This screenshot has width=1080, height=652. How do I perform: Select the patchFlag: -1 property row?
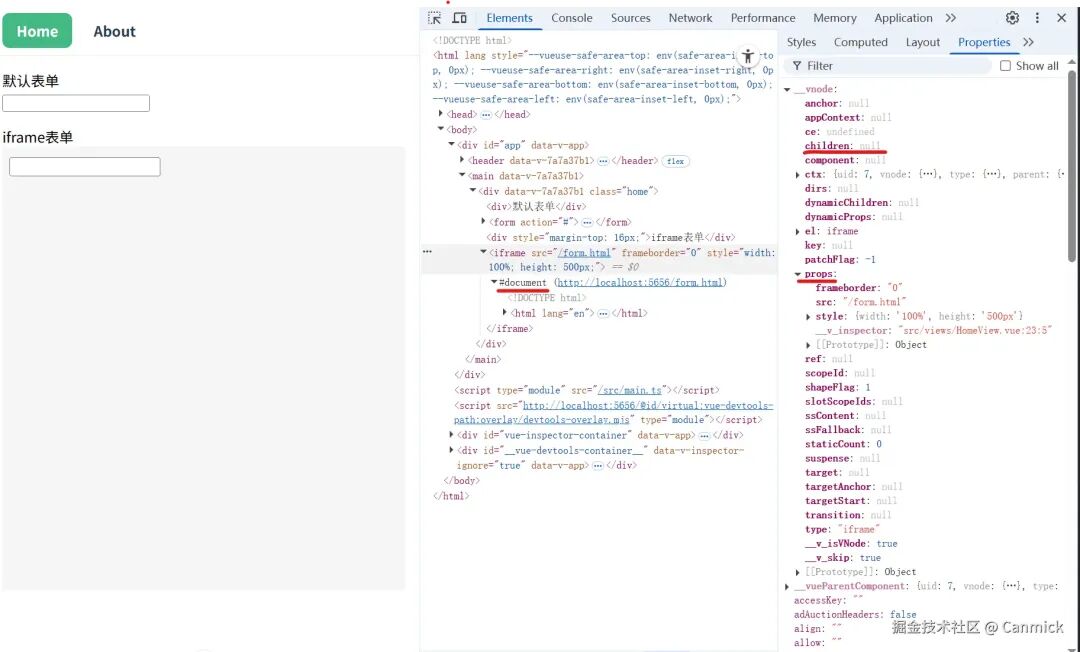pos(840,260)
